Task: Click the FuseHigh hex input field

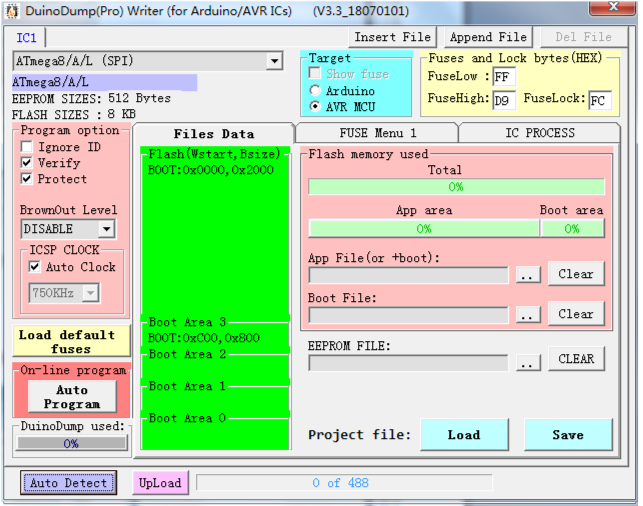Action: [x=504, y=100]
